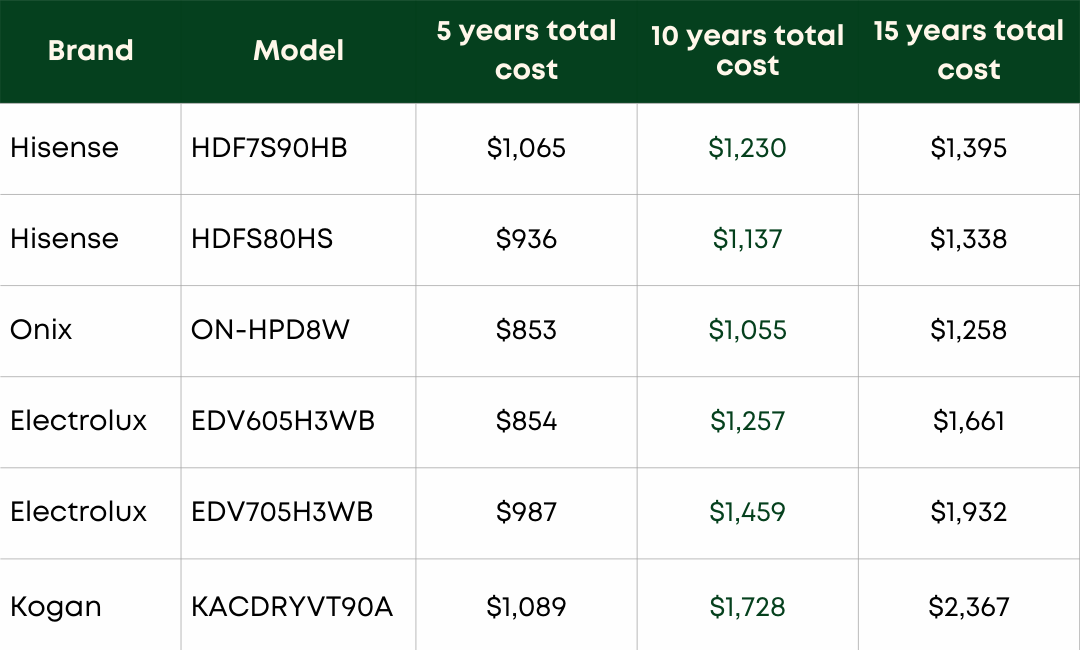The height and width of the screenshot is (650, 1080).
Task: Click the green $1,728 ten-year cost
Action: point(747,607)
